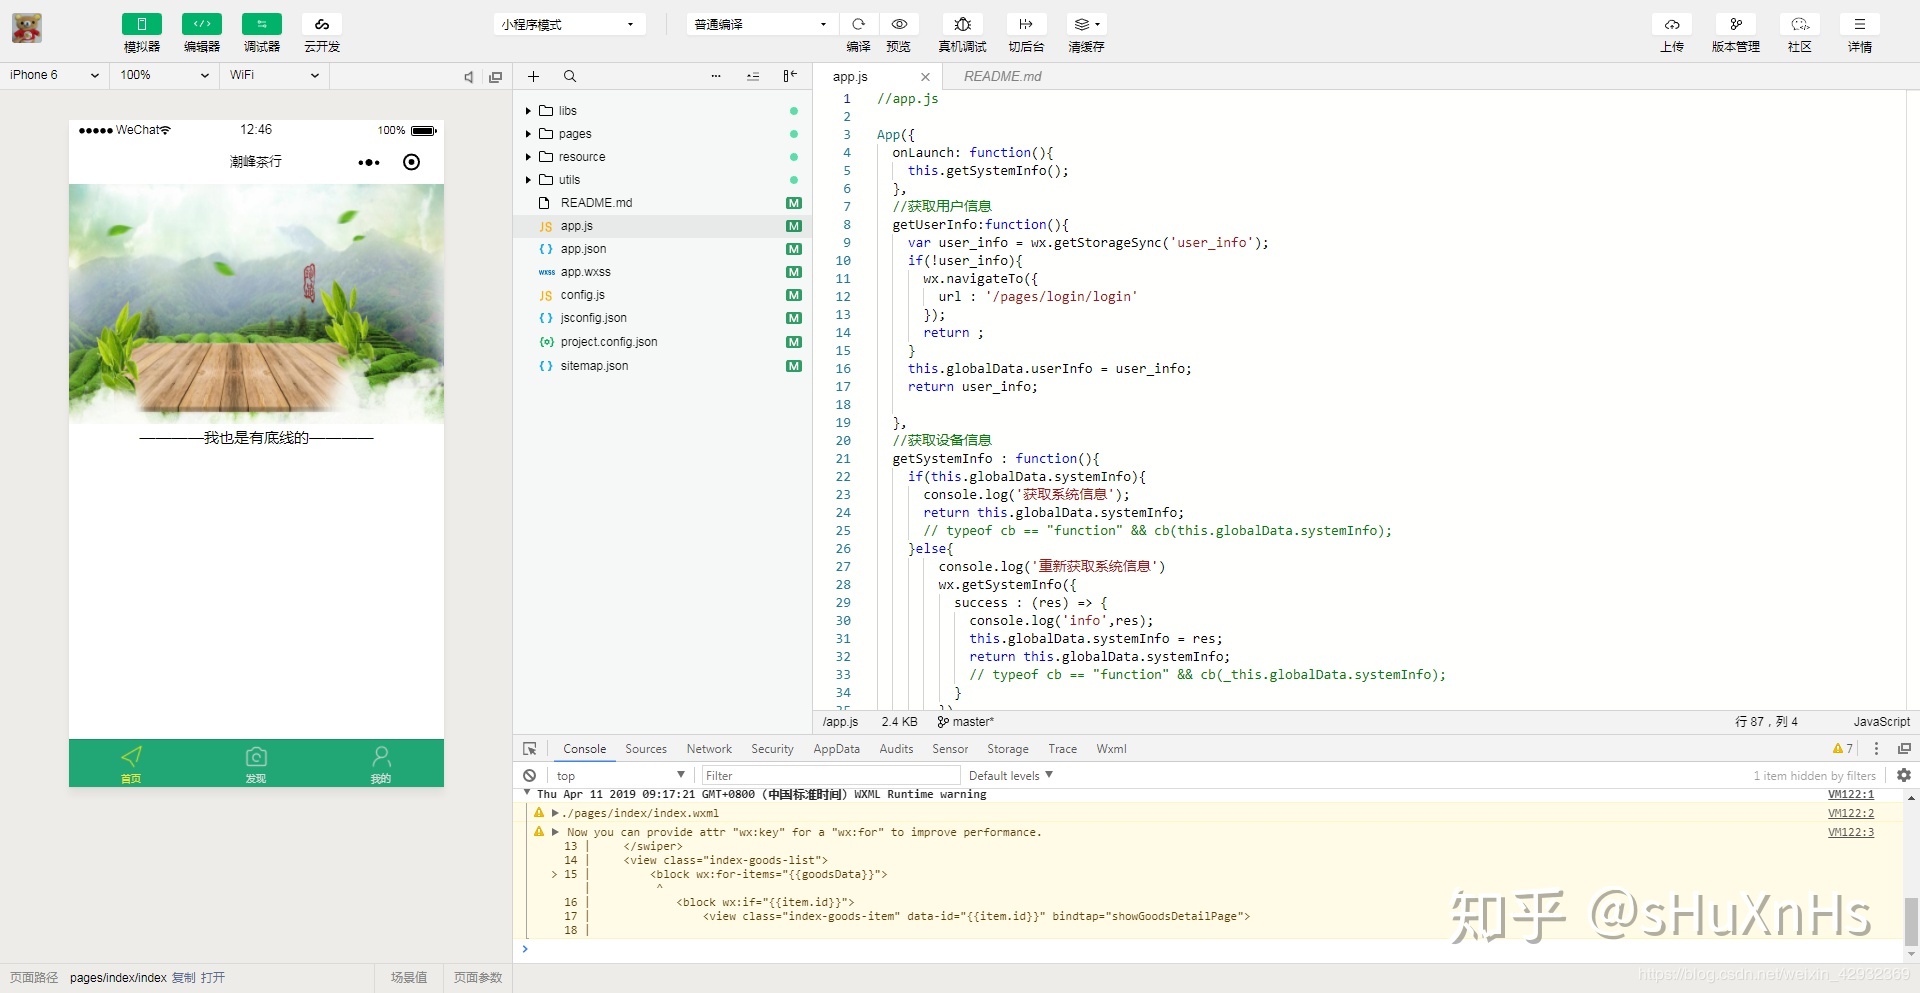
Task: Switch to the README.md editor tab
Action: [1002, 76]
